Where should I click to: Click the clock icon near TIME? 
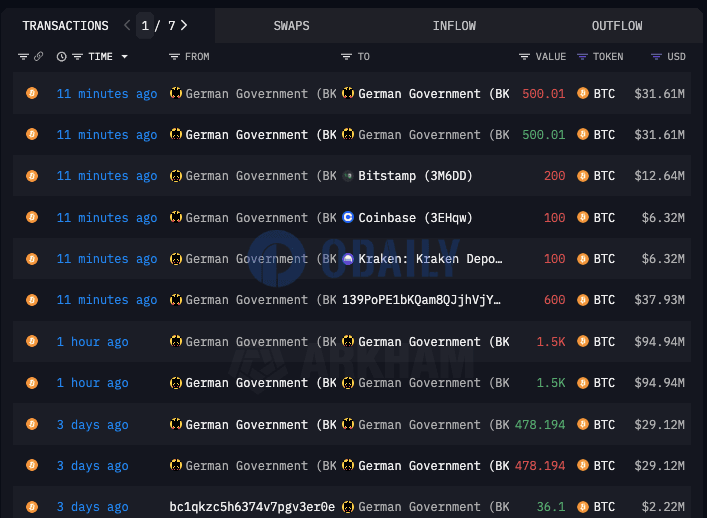(61, 57)
